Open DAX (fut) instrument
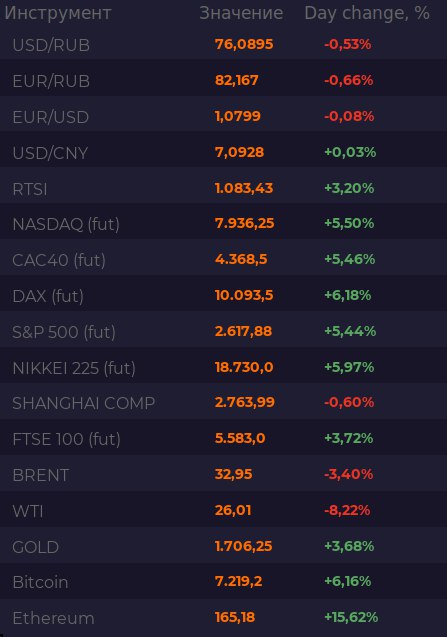This screenshot has width=447, height=637. tap(224, 296)
